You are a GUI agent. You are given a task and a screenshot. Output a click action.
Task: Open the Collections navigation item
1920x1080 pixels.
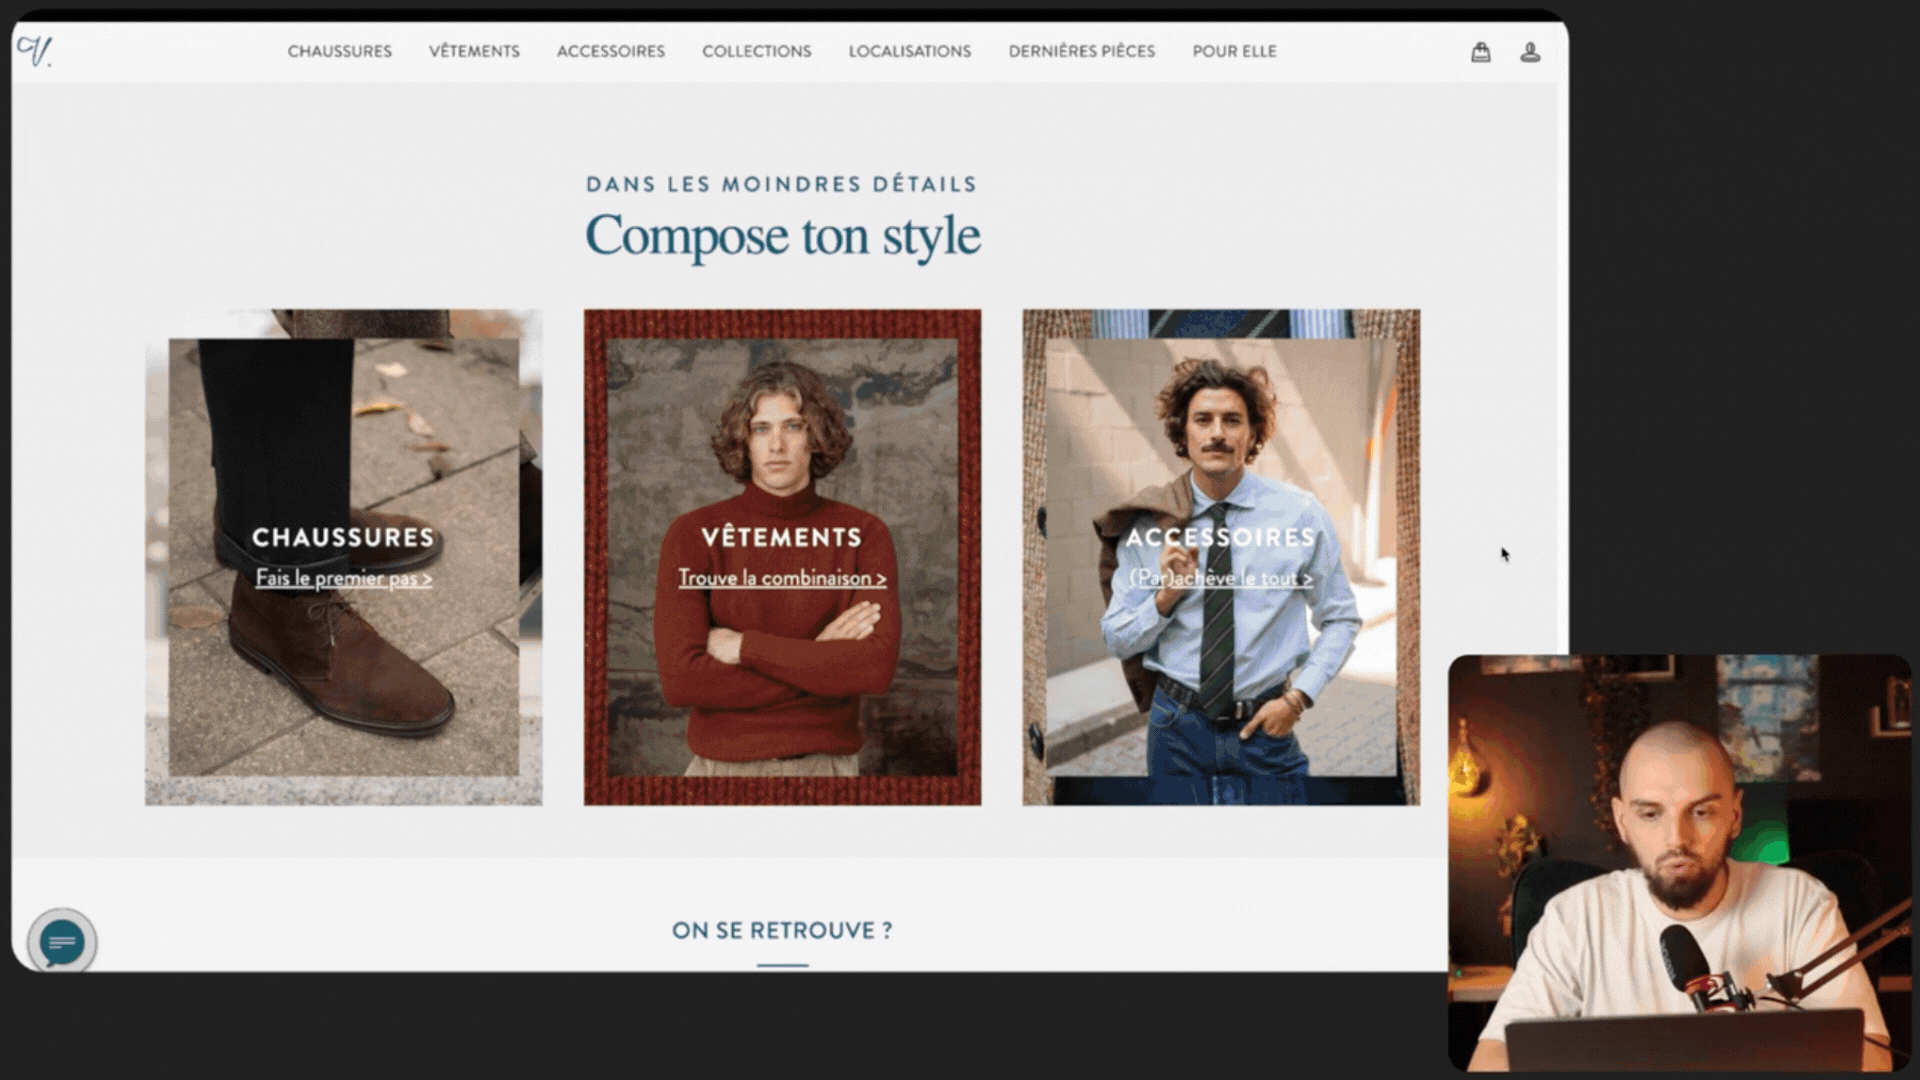click(x=756, y=51)
